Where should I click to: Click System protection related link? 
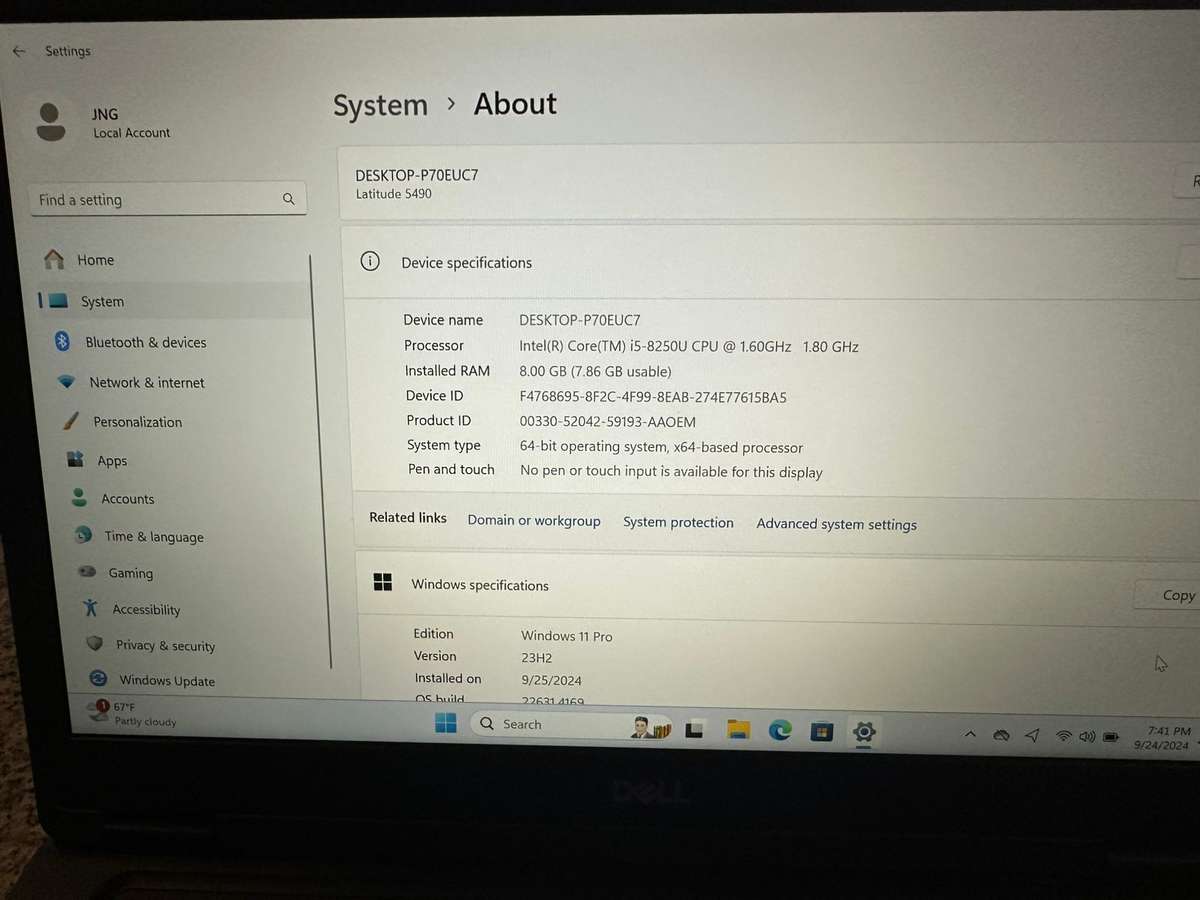[x=678, y=522]
